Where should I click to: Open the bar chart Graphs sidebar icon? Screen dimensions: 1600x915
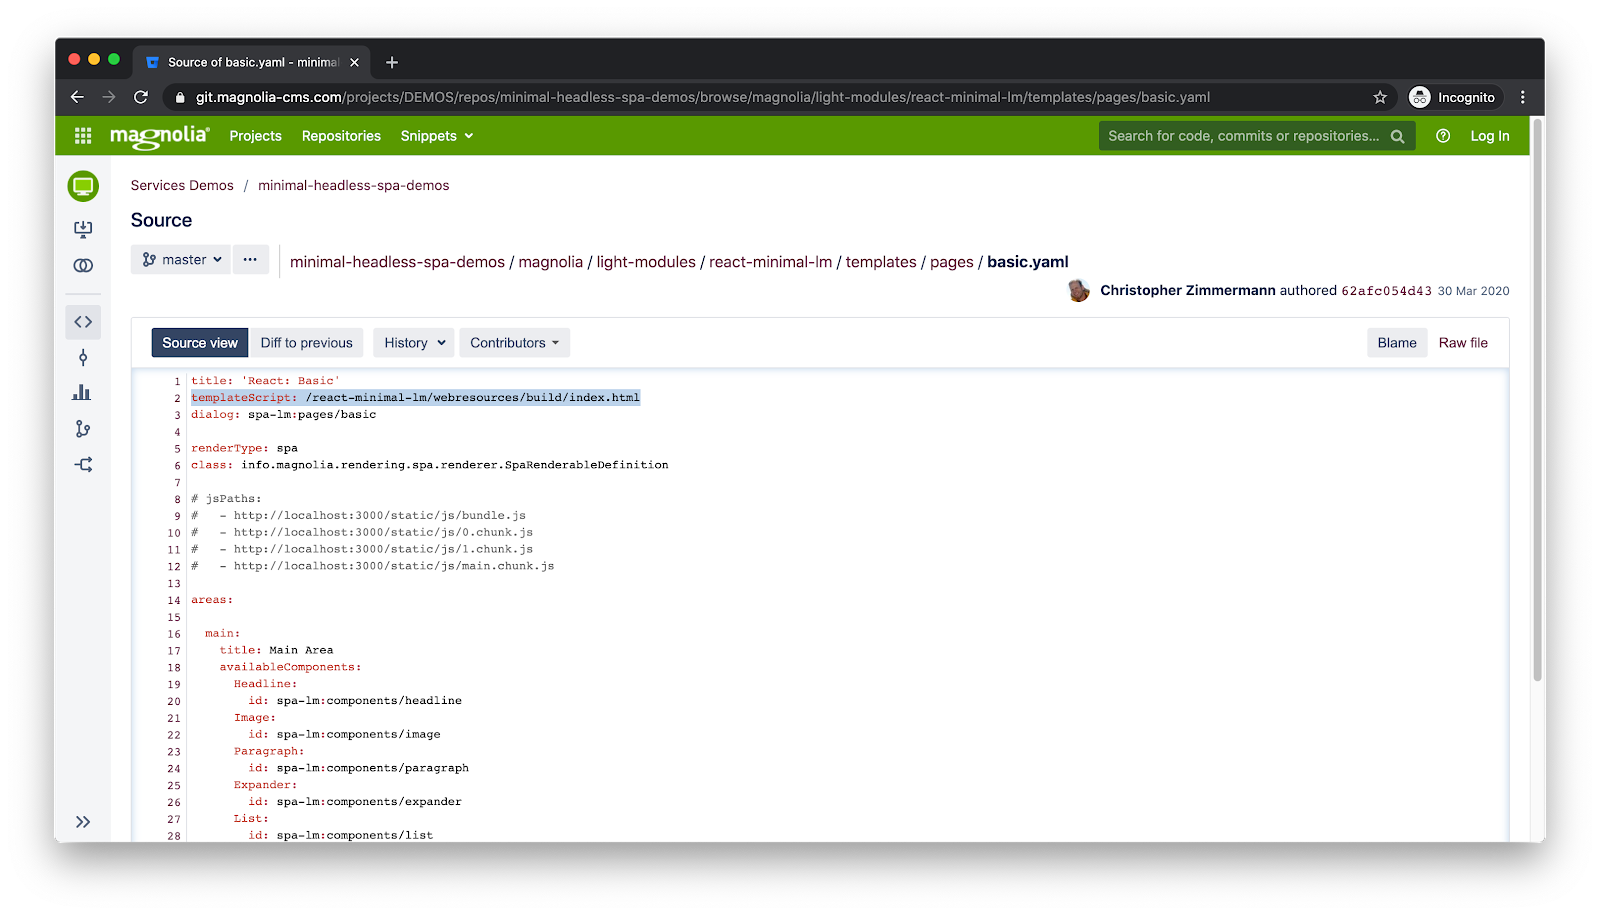[83, 393]
